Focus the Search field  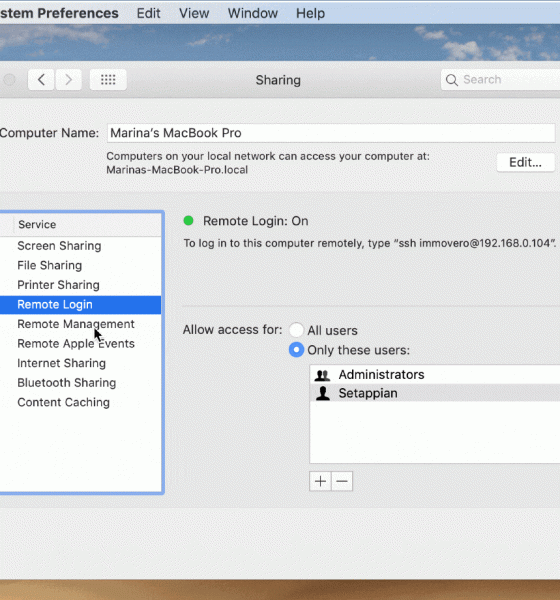pyautogui.click(x=500, y=80)
